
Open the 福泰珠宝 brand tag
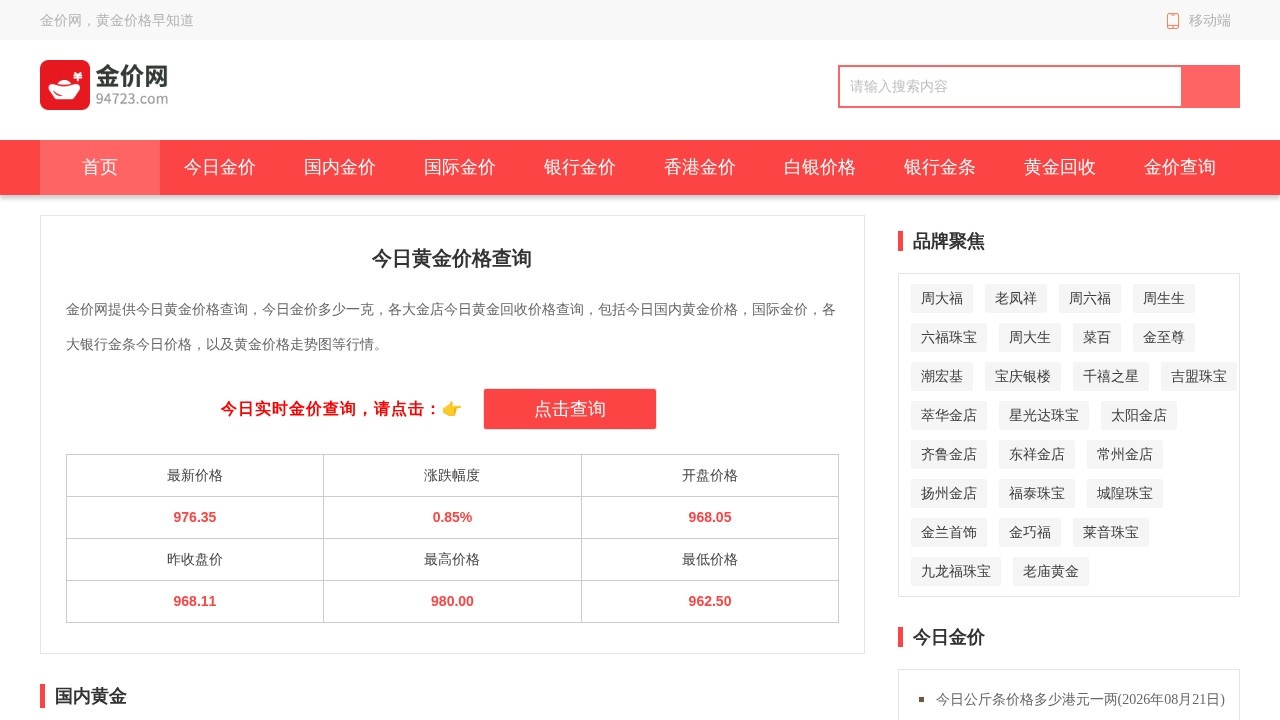coord(1037,493)
